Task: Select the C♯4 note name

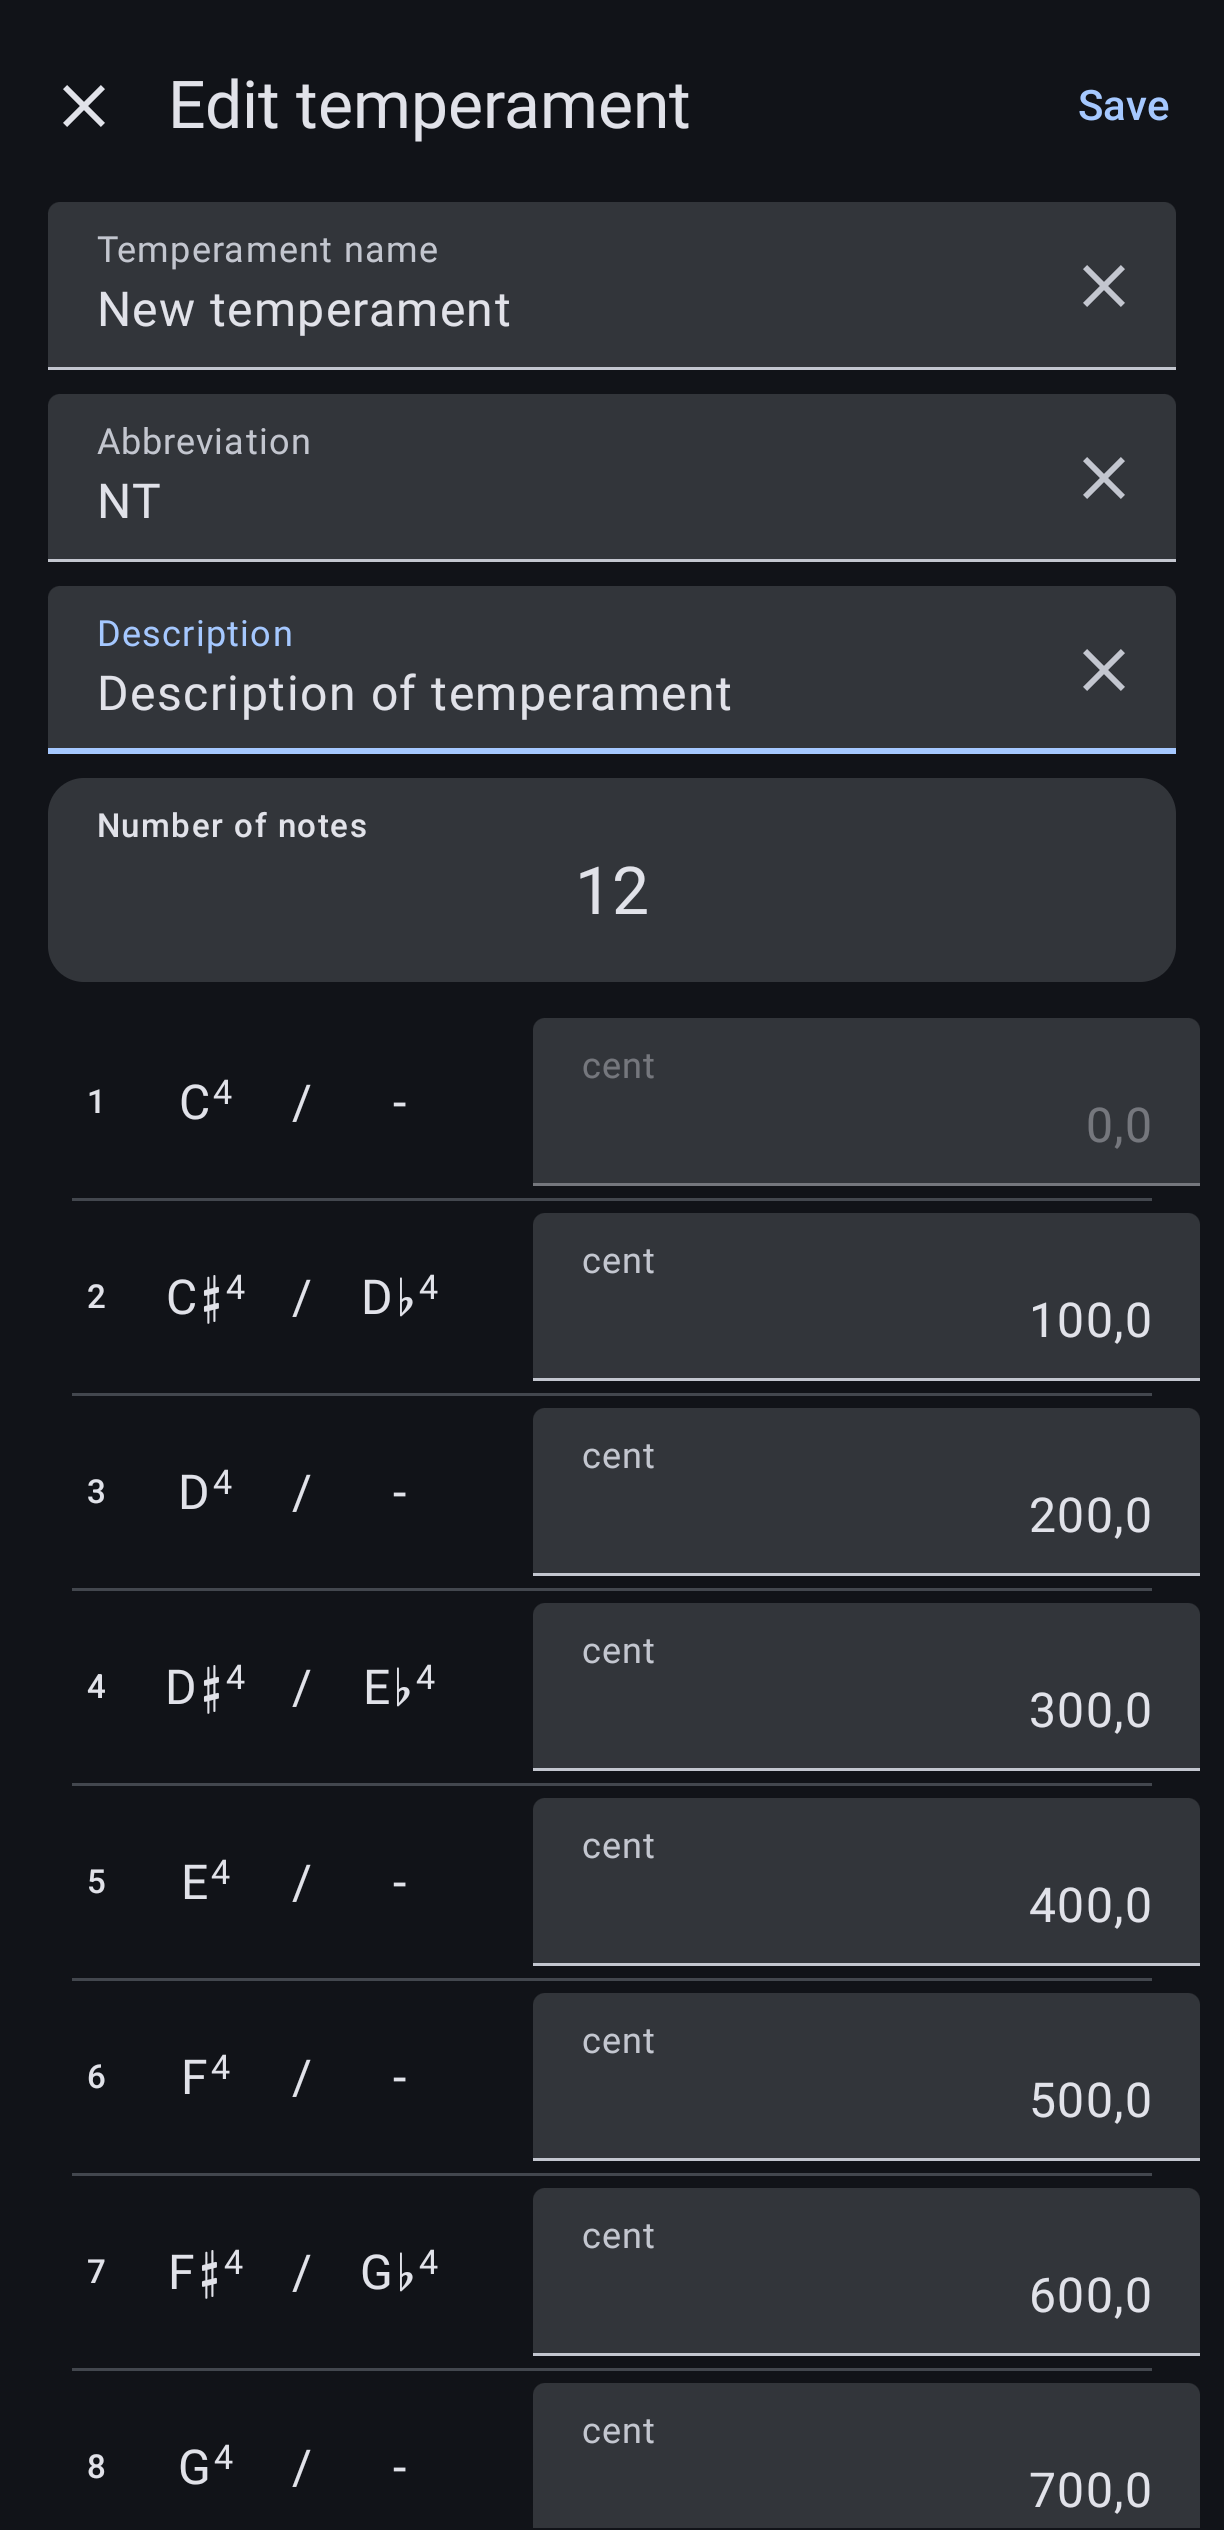Action: [205, 1298]
